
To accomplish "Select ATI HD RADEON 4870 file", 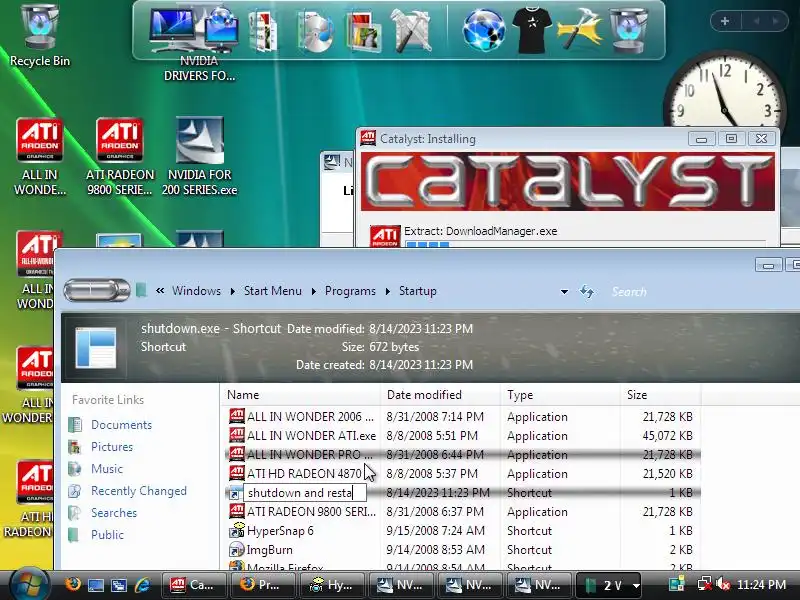I will [463, 473].
